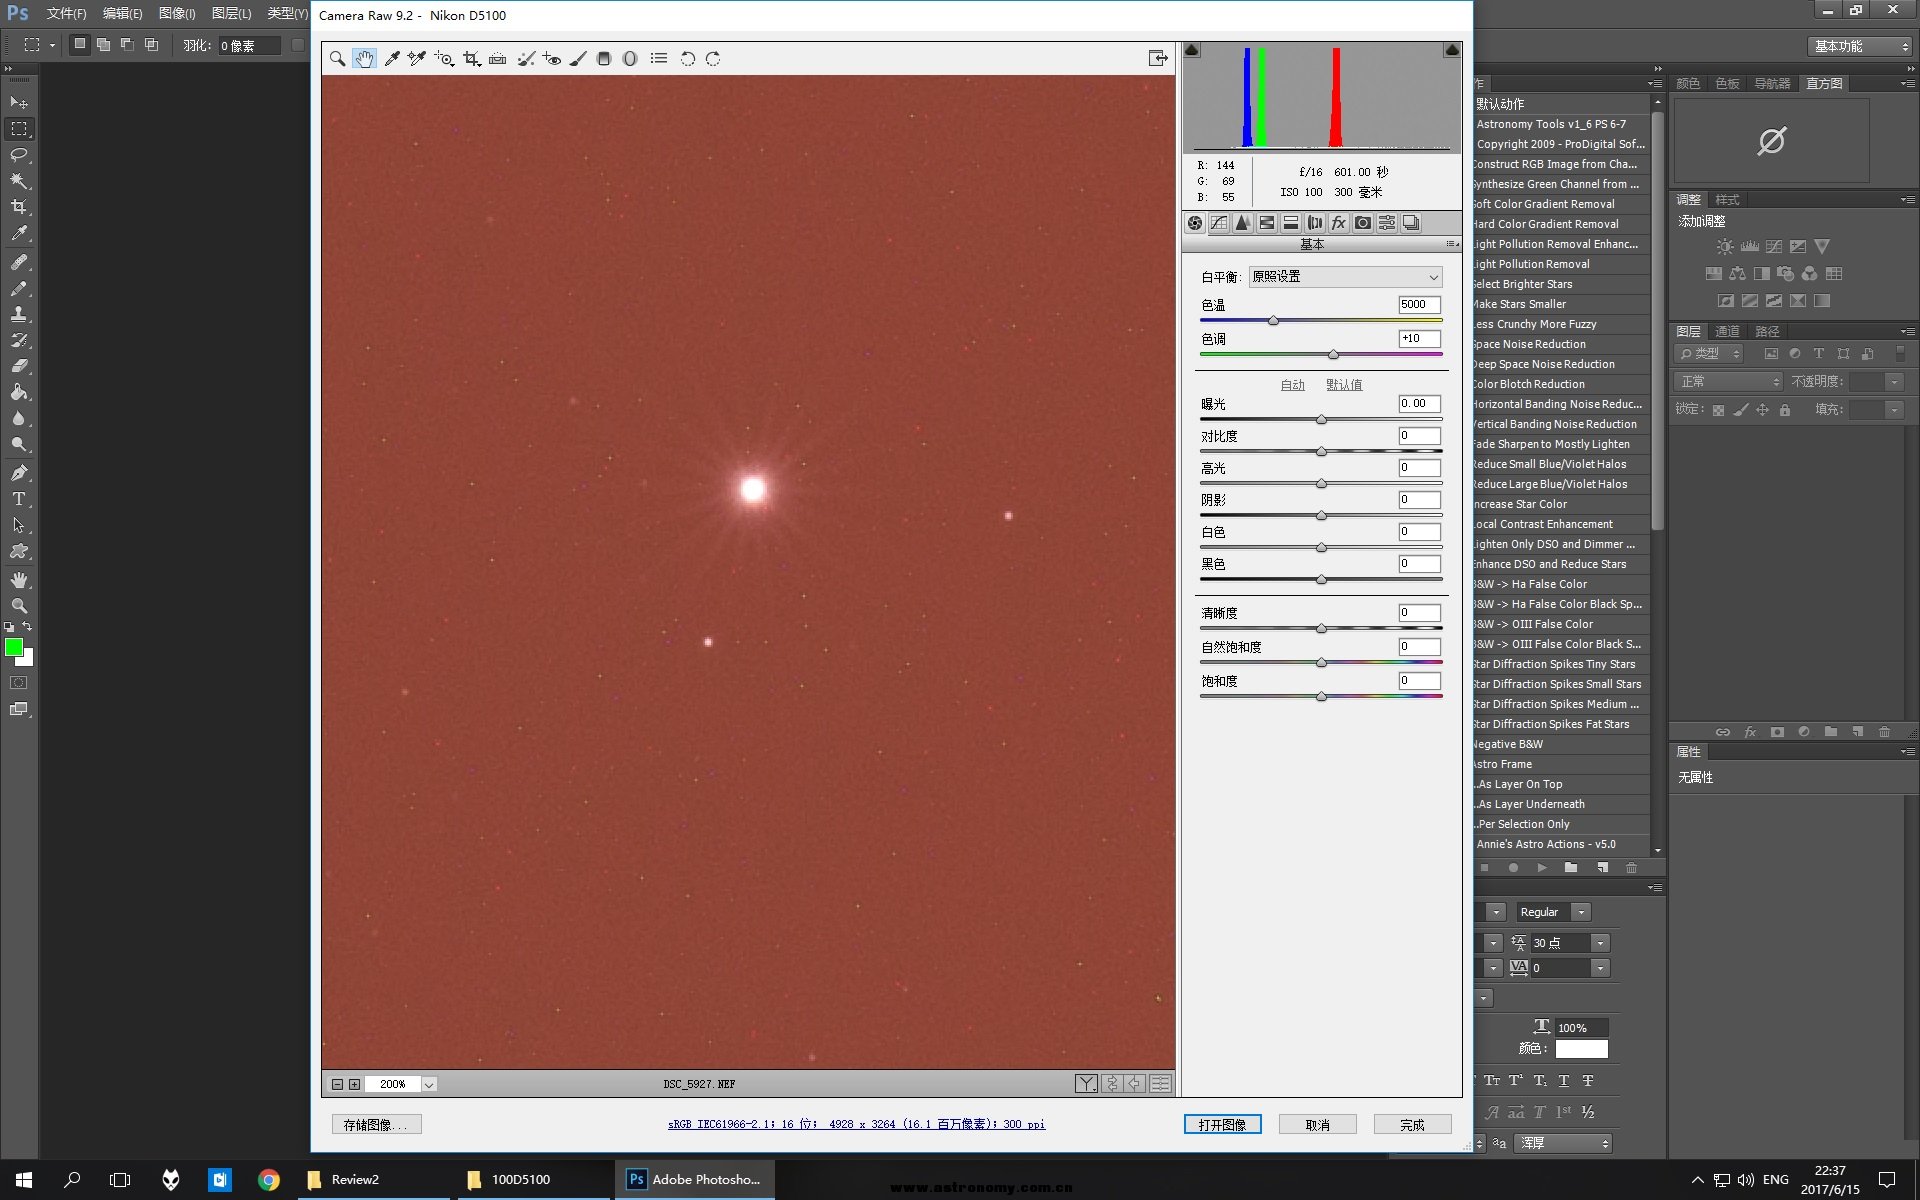Viewport: 1920px width, 1200px height.
Task: Open the Regular font style dropdown
Action: pyautogui.click(x=1581, y=912)
